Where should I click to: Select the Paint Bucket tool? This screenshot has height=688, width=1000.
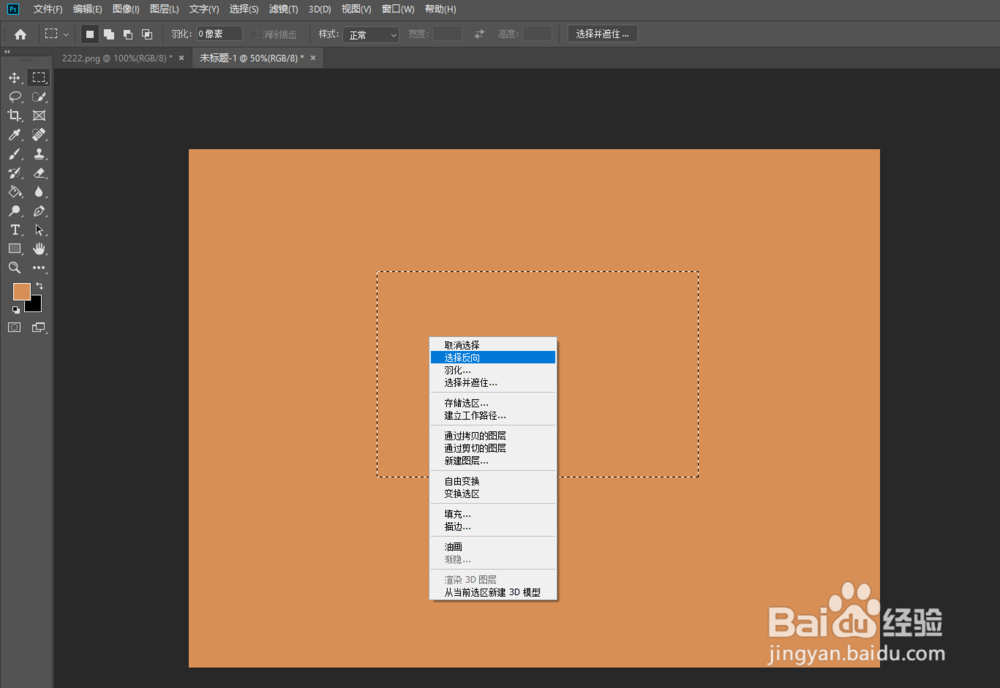click(14, 192)
